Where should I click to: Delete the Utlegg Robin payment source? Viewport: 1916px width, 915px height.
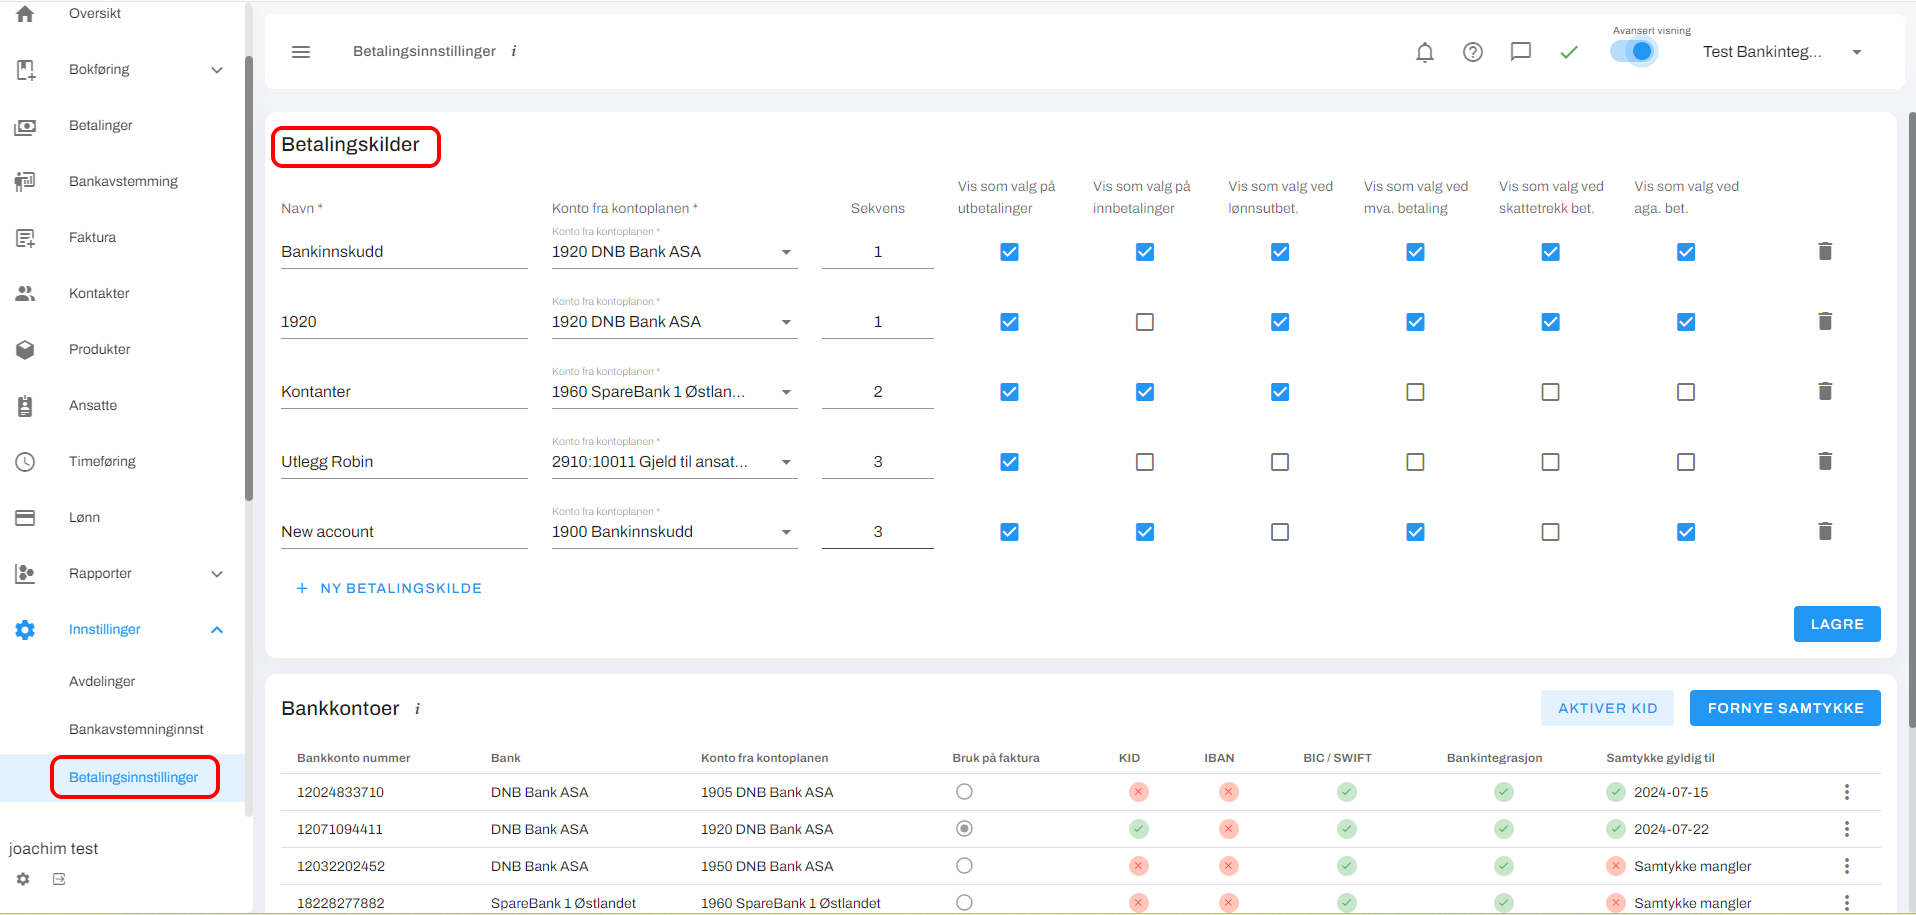pyautogui.click(x=1825, y=461)
